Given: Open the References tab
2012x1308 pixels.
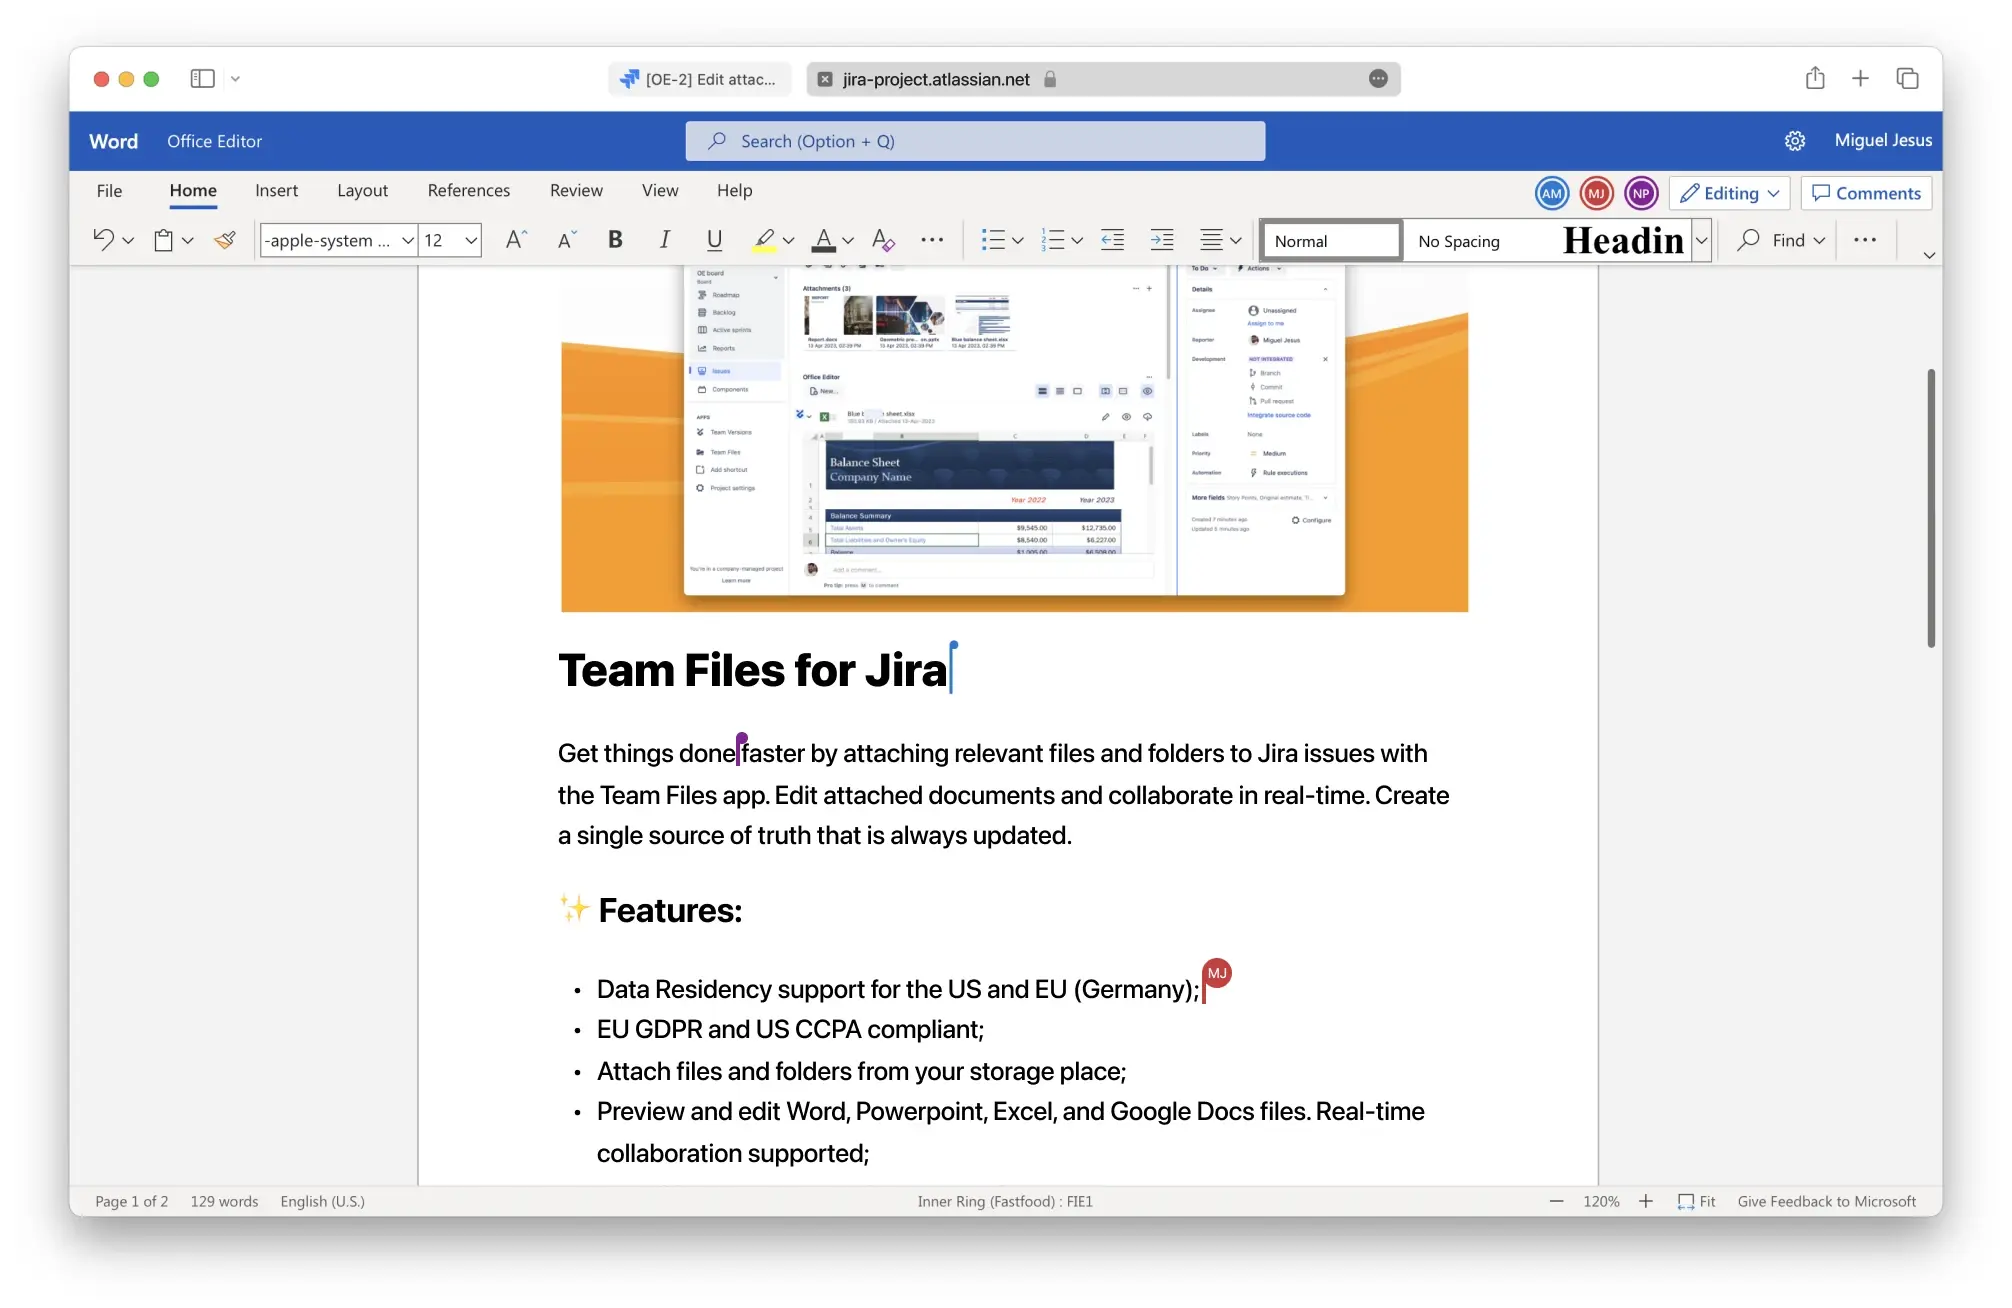Looking at the screenshot, I should coord(468,190).
